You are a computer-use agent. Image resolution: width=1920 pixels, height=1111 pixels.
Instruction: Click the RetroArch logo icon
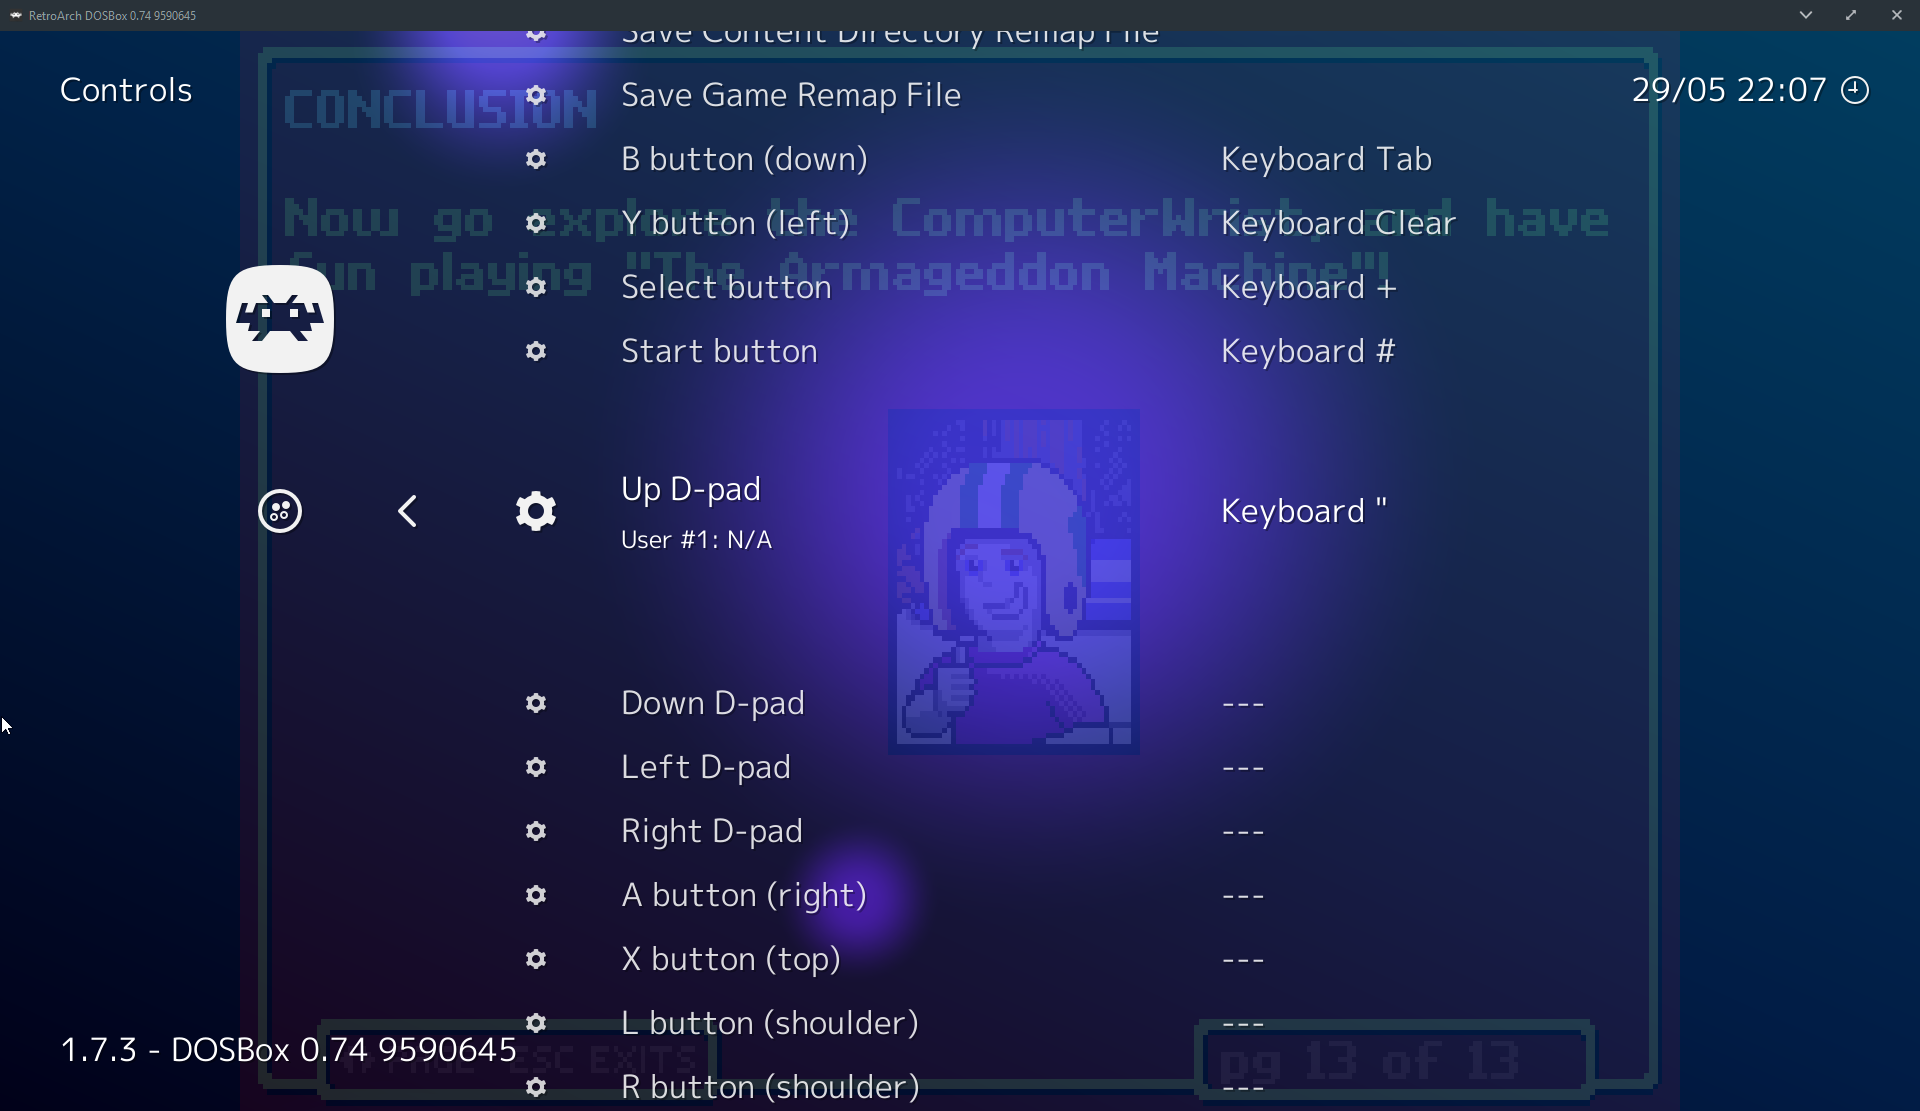(280, 318)
